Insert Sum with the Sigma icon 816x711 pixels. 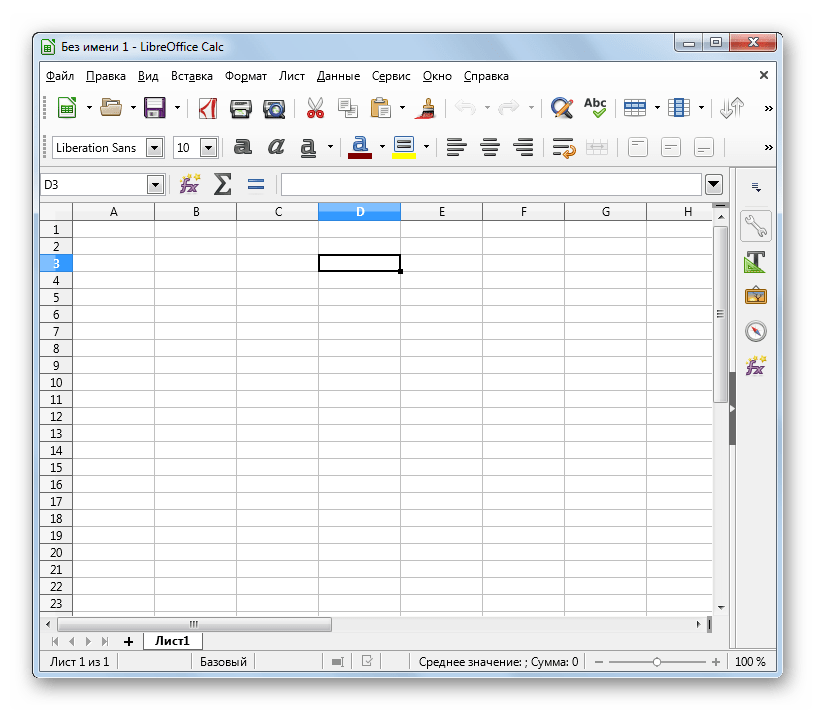[222, 184]
